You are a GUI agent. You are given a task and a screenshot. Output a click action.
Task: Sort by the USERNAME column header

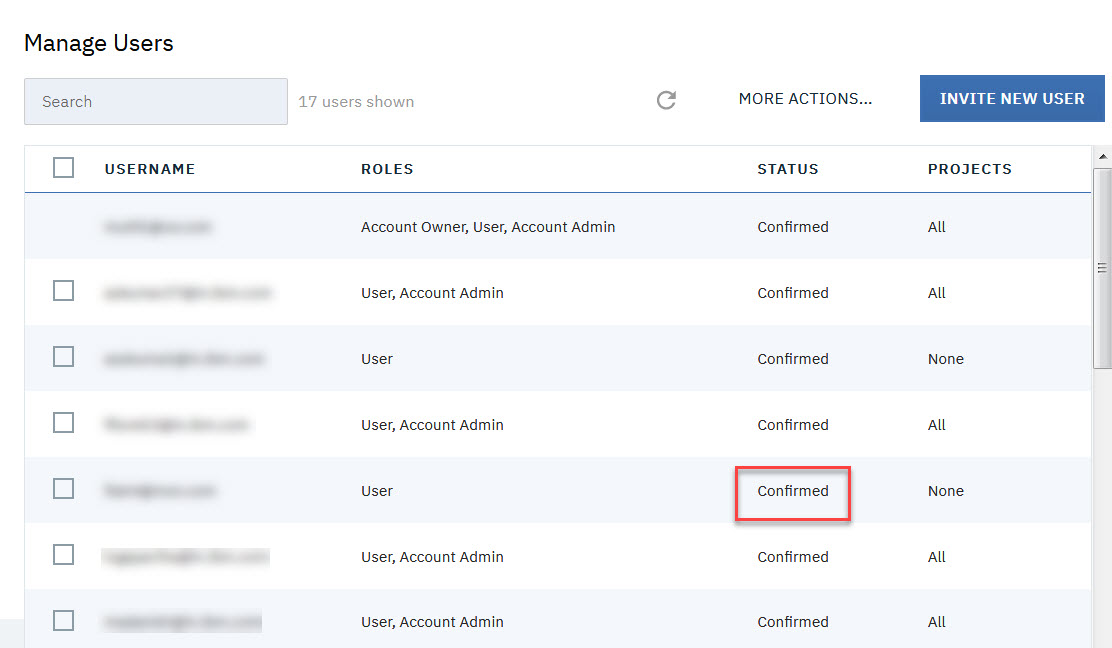point(150,169)
